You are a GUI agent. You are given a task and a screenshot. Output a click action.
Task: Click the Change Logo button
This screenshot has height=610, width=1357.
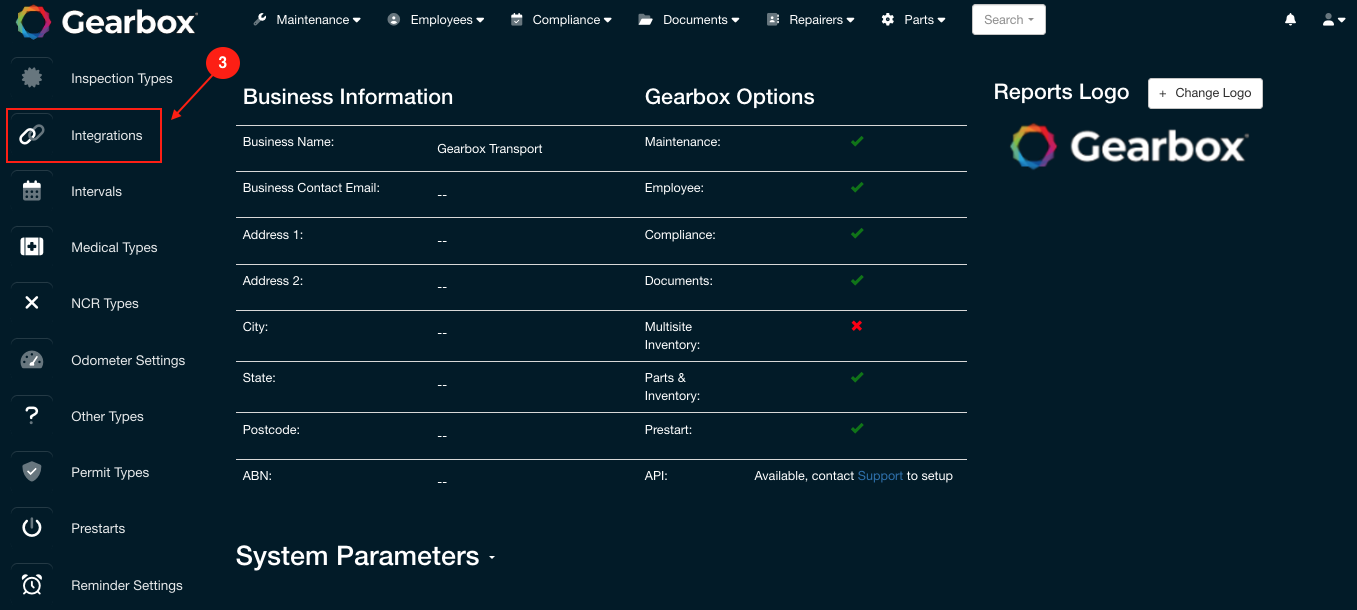click(x=1205, y=93)
